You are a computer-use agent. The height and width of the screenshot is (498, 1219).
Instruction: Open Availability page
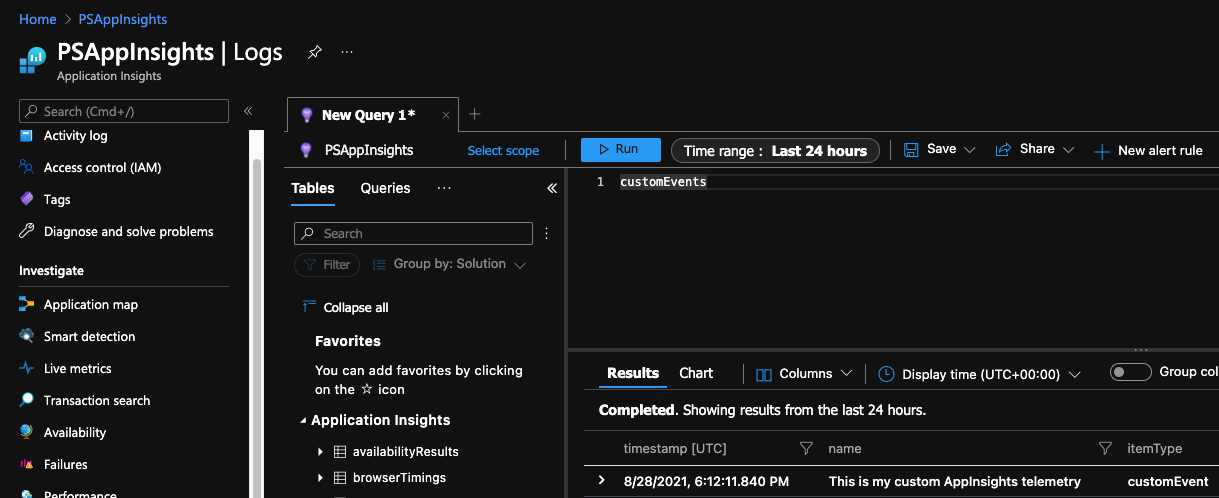(74, 433)
